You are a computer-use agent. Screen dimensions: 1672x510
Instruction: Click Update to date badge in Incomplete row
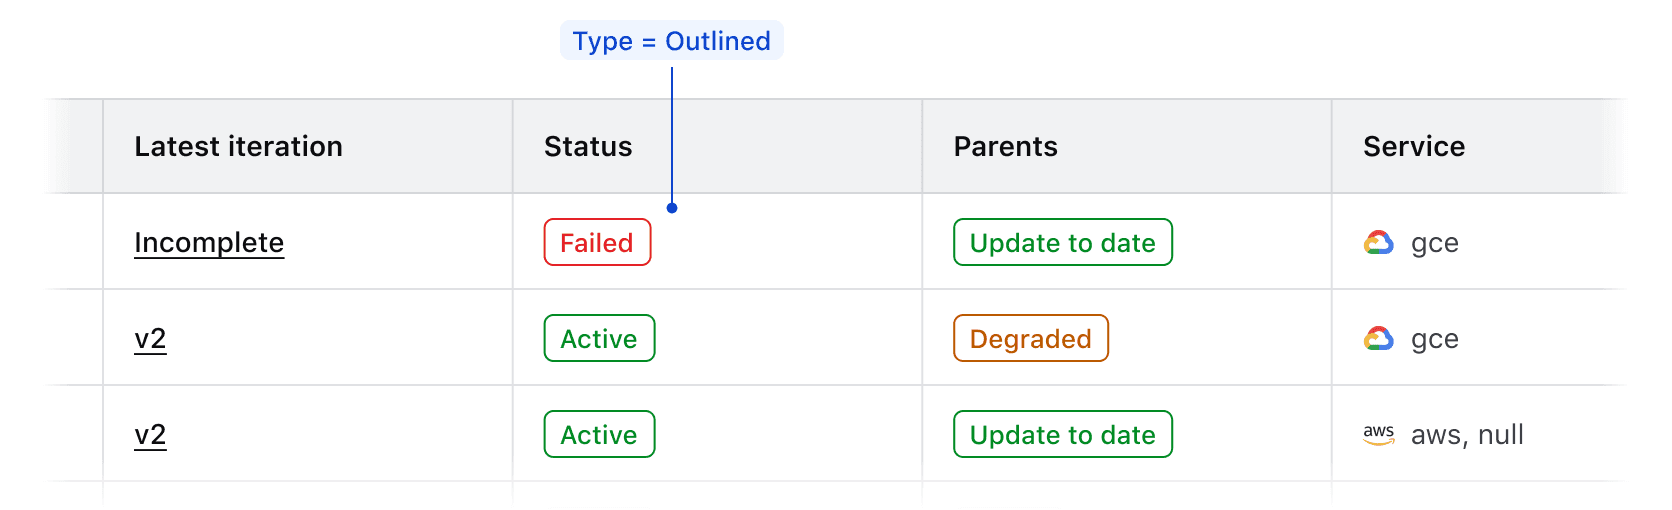pos(1062,243)
